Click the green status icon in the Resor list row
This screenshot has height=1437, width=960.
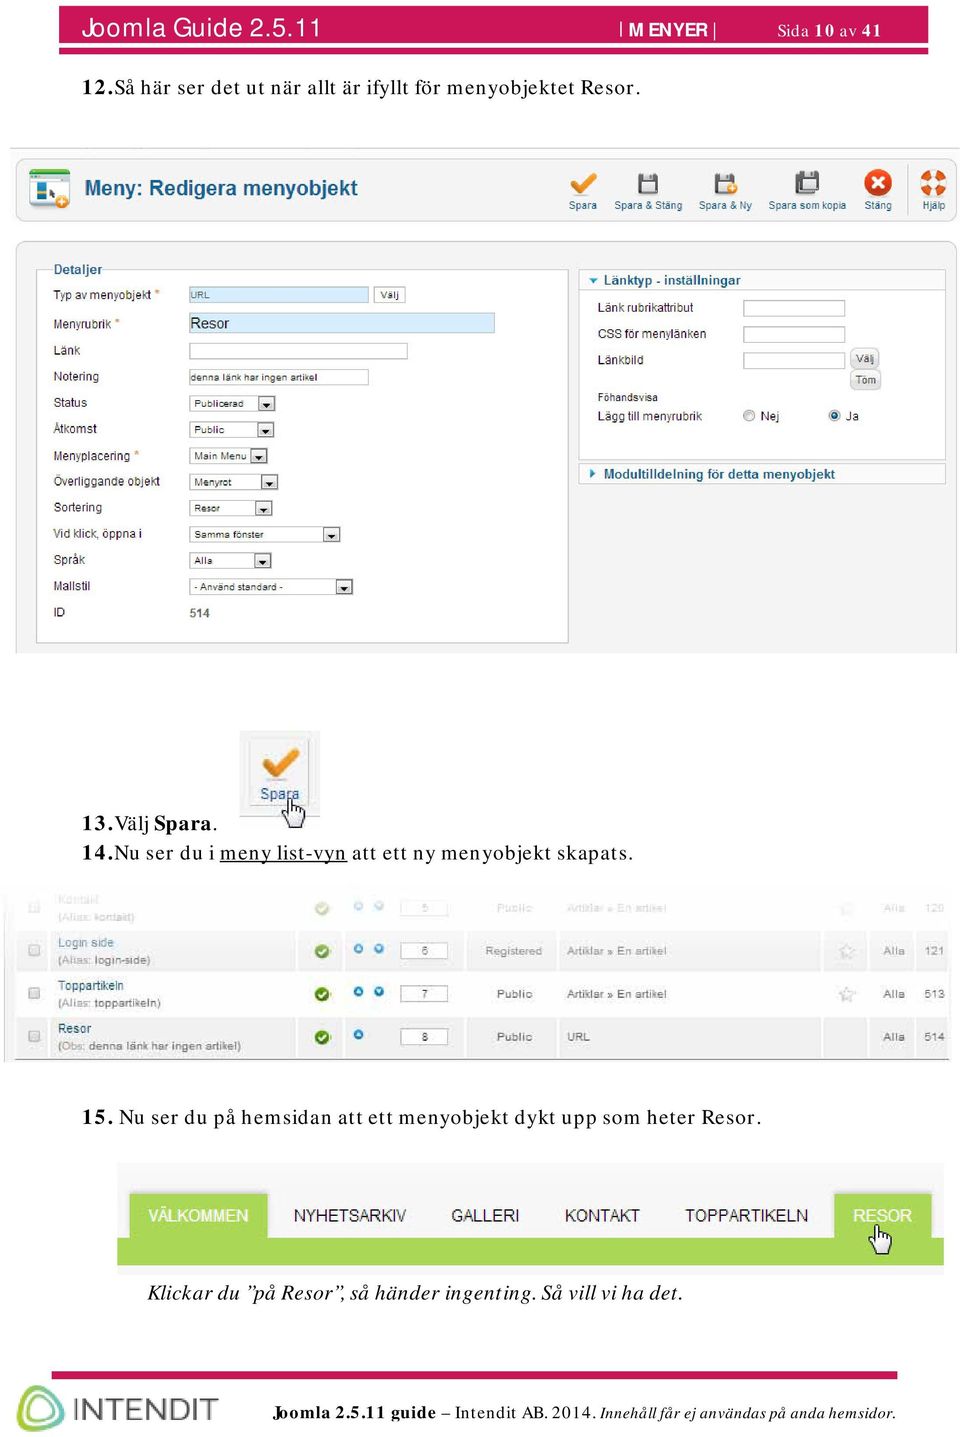[x=322, y=1037]
